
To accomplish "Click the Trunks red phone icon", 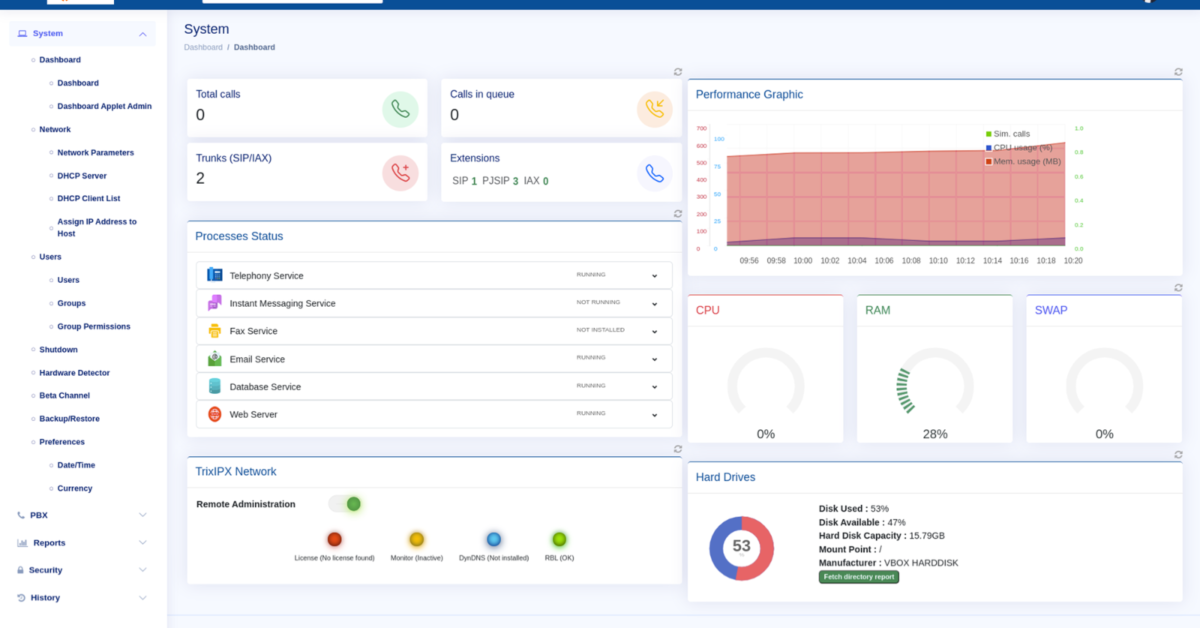I will (400, 173).
